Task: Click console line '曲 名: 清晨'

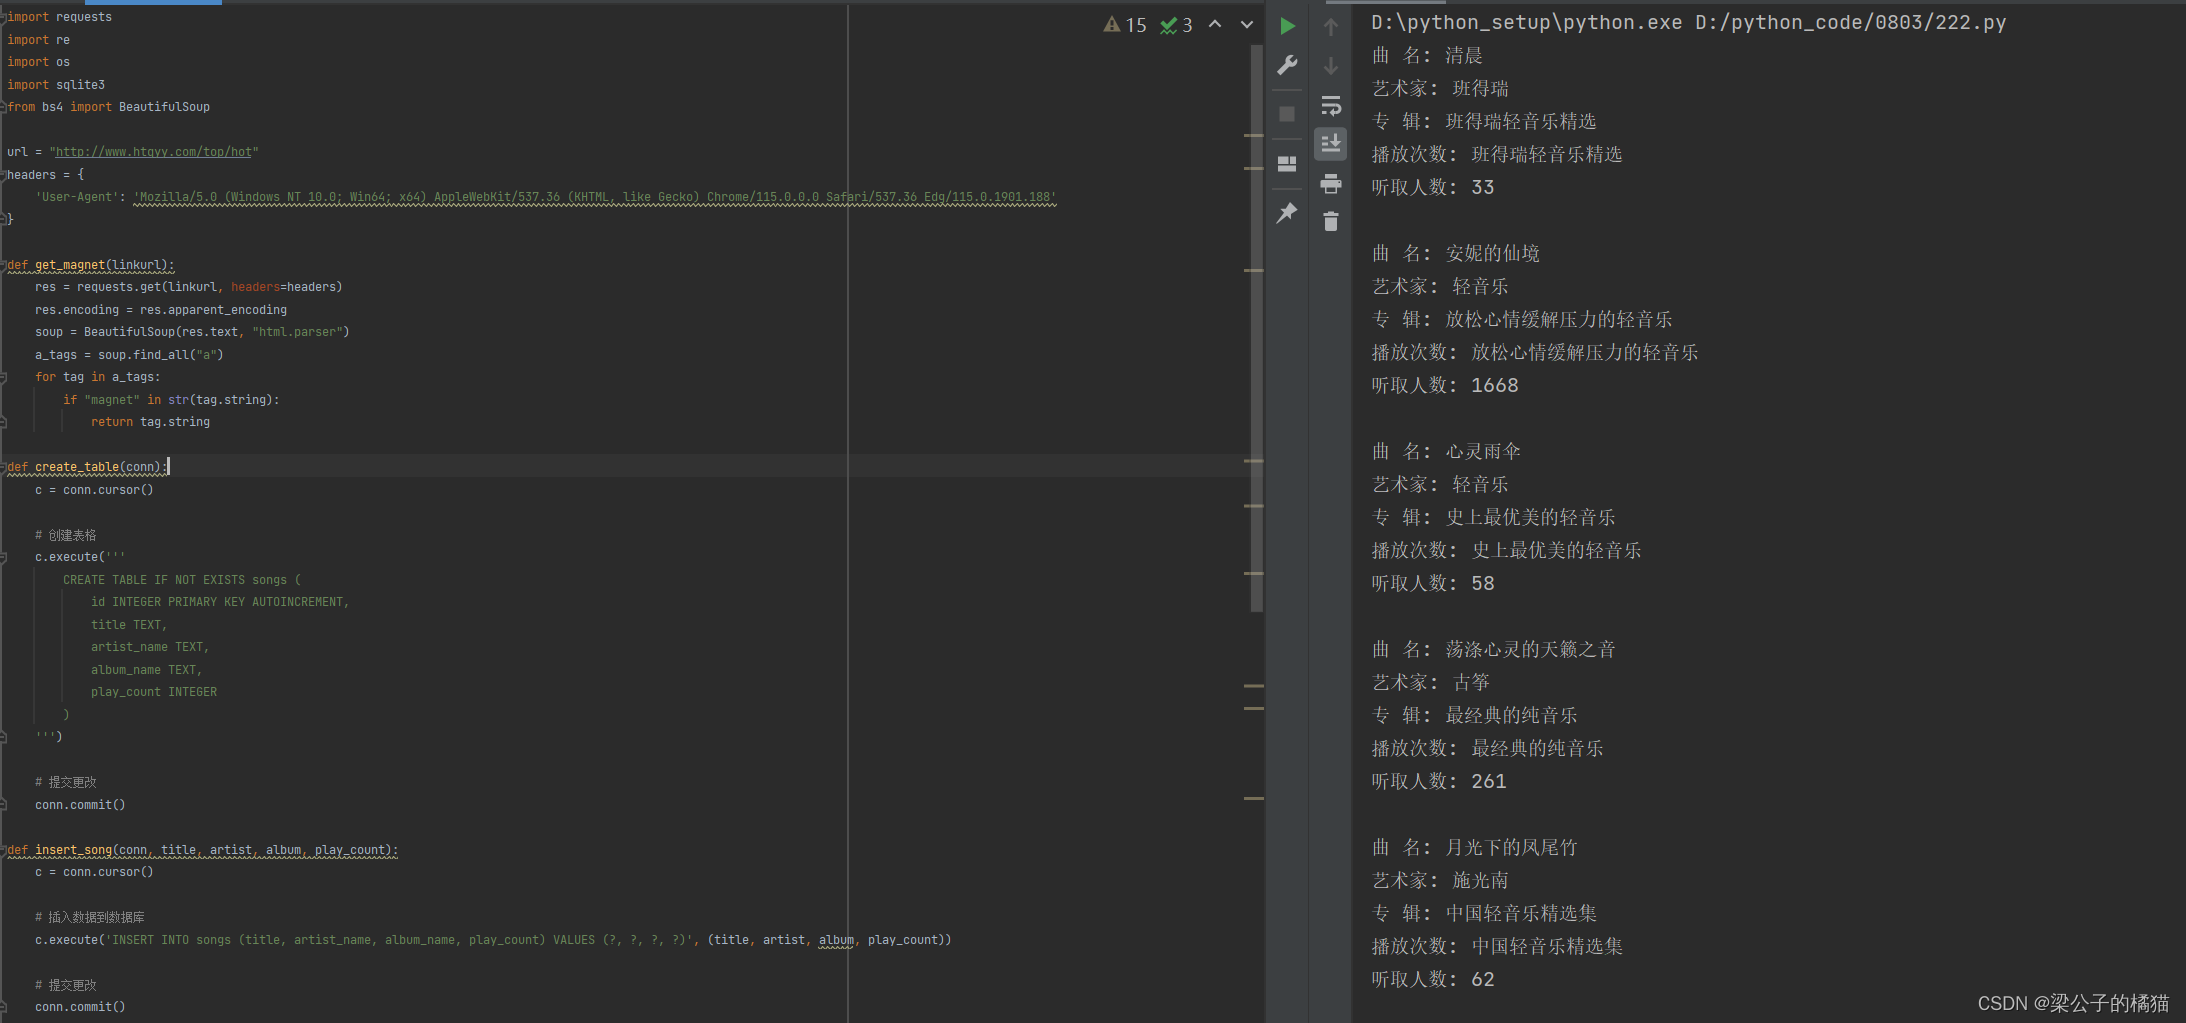Action: click(1427, 56)
